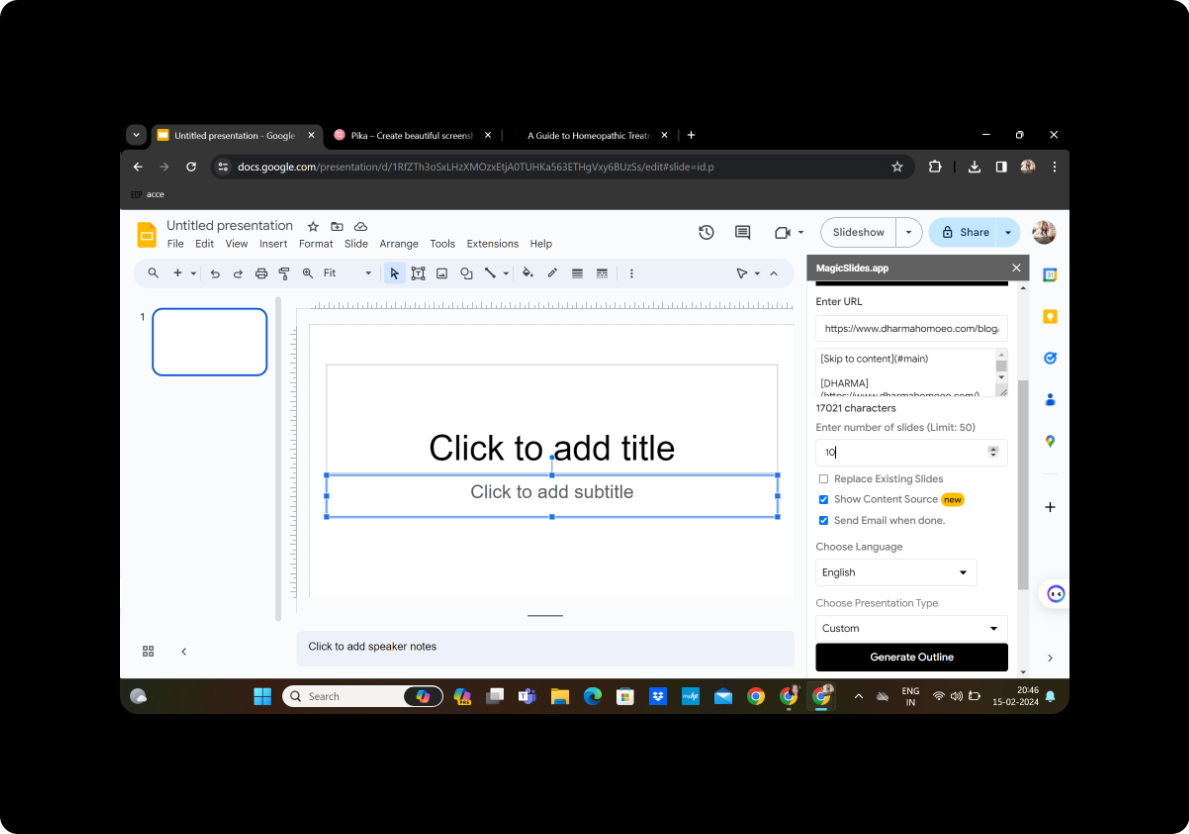Open the English language dropdown

[896, 572]
